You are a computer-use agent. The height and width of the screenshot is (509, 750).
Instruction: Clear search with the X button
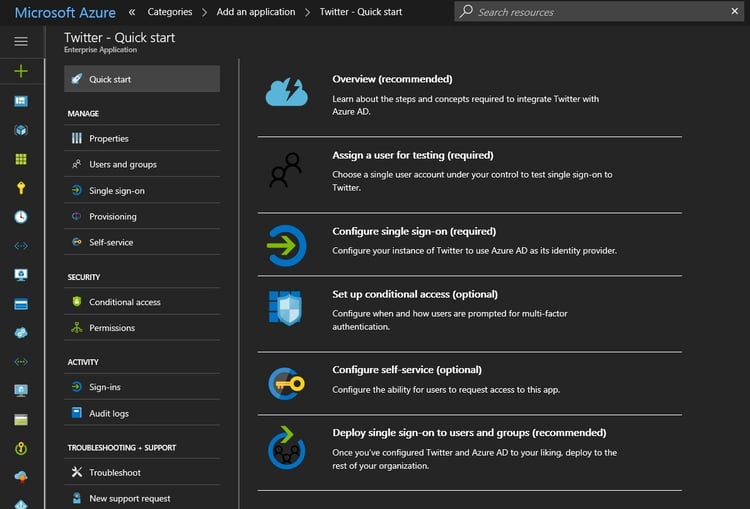(736, 12)
